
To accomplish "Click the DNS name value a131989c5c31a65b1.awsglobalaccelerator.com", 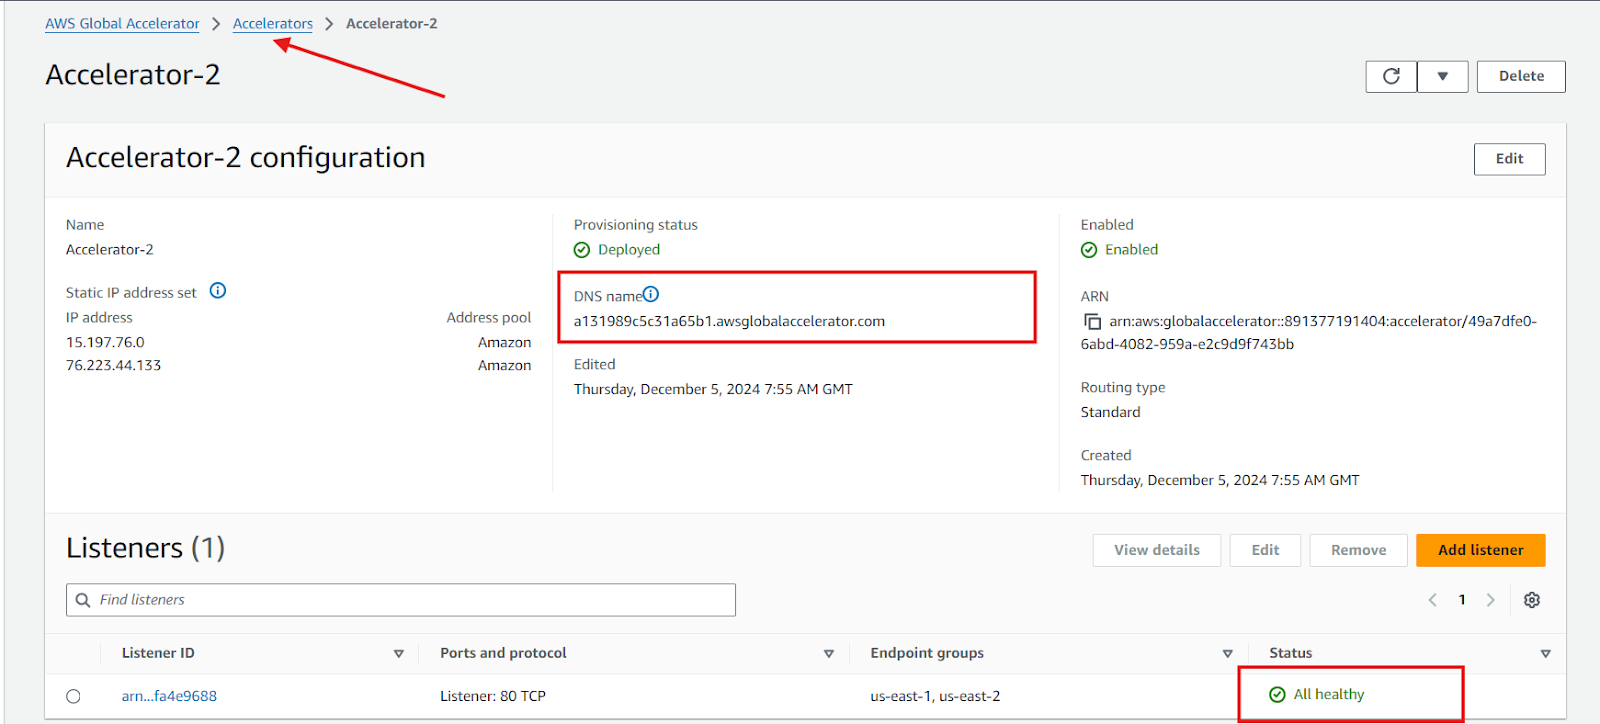I will [x=729, y=321].
